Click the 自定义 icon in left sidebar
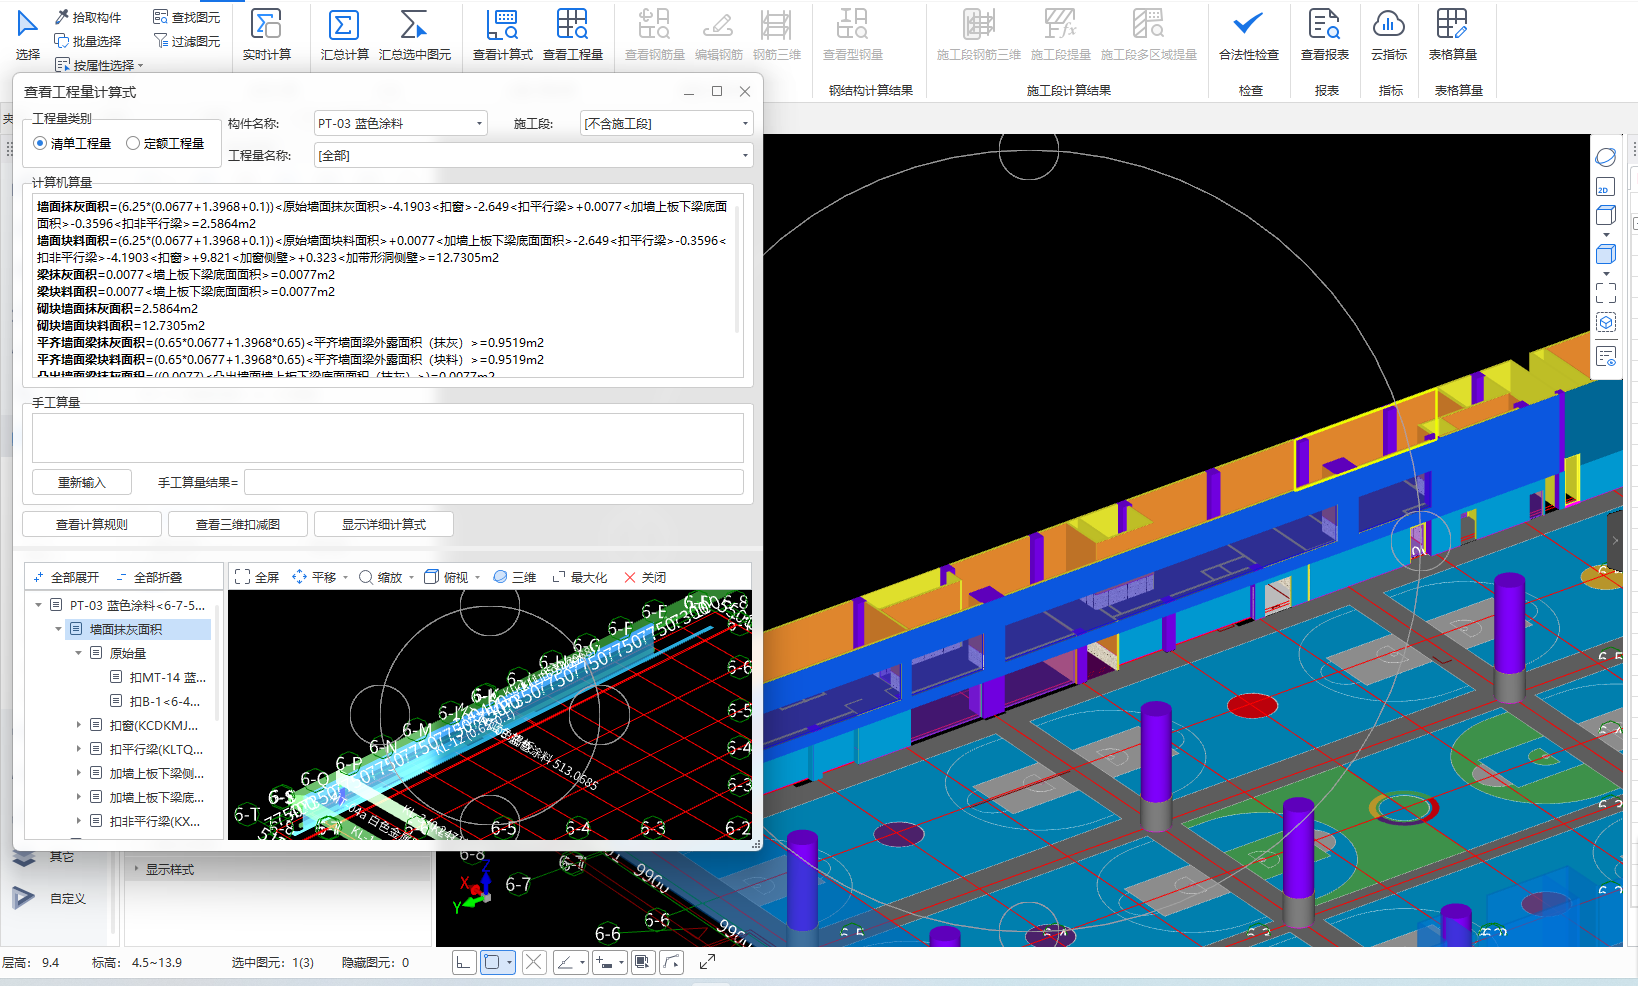Viewport: 1638px width, 986px height. pyautogui.click(x=24, y=898)
